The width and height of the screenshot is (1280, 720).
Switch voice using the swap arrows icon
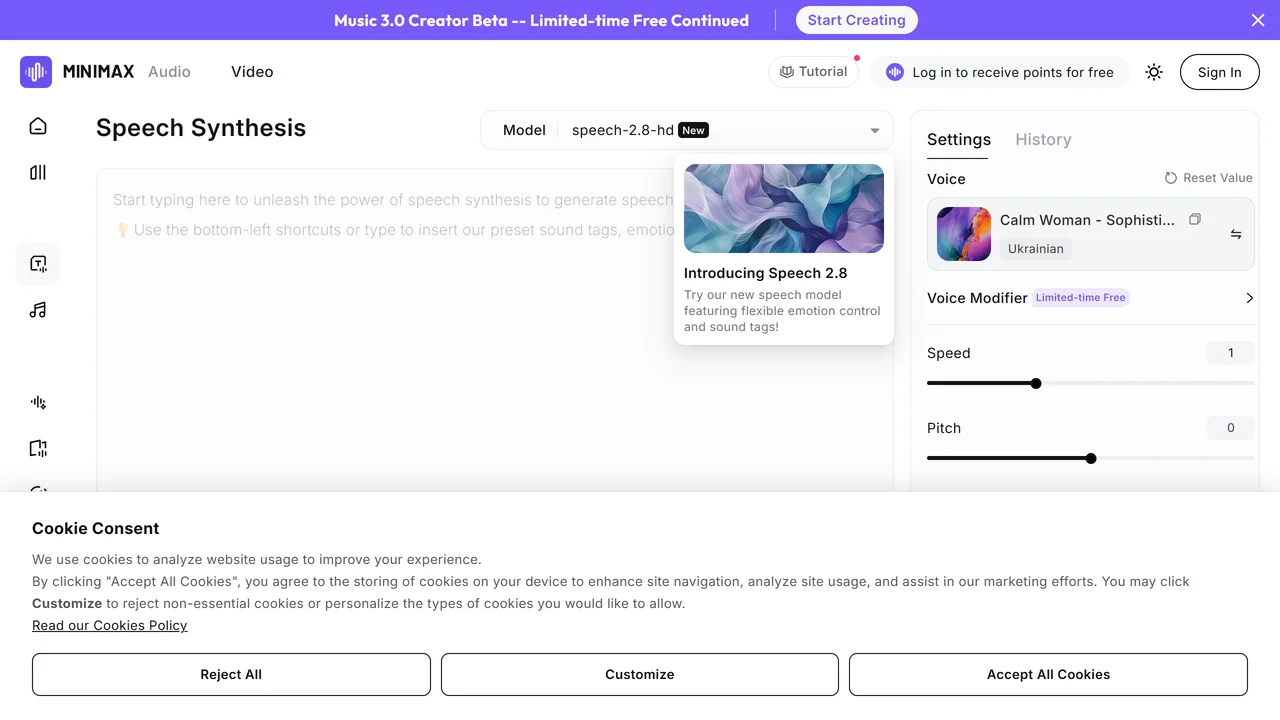click(x=1236, y=234)
